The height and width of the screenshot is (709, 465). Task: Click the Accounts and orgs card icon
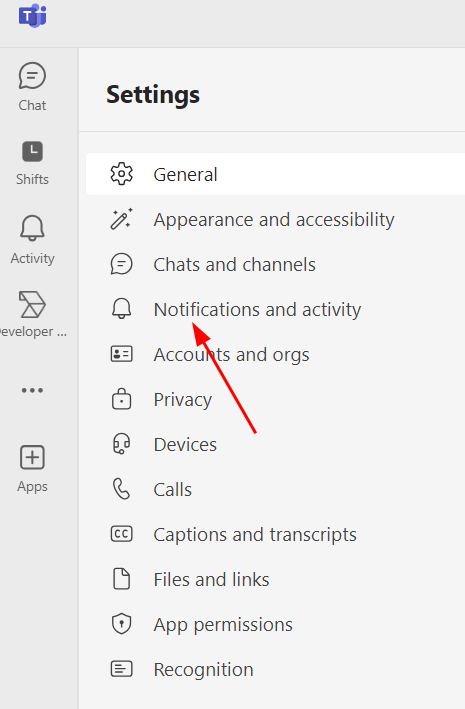(x=122, y=354)
